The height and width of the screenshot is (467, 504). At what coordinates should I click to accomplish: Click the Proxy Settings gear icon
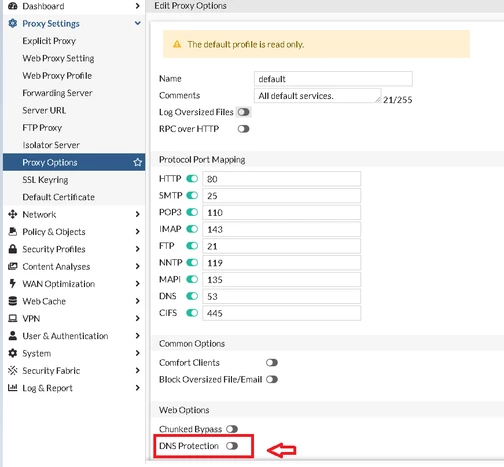pos(13,23)
